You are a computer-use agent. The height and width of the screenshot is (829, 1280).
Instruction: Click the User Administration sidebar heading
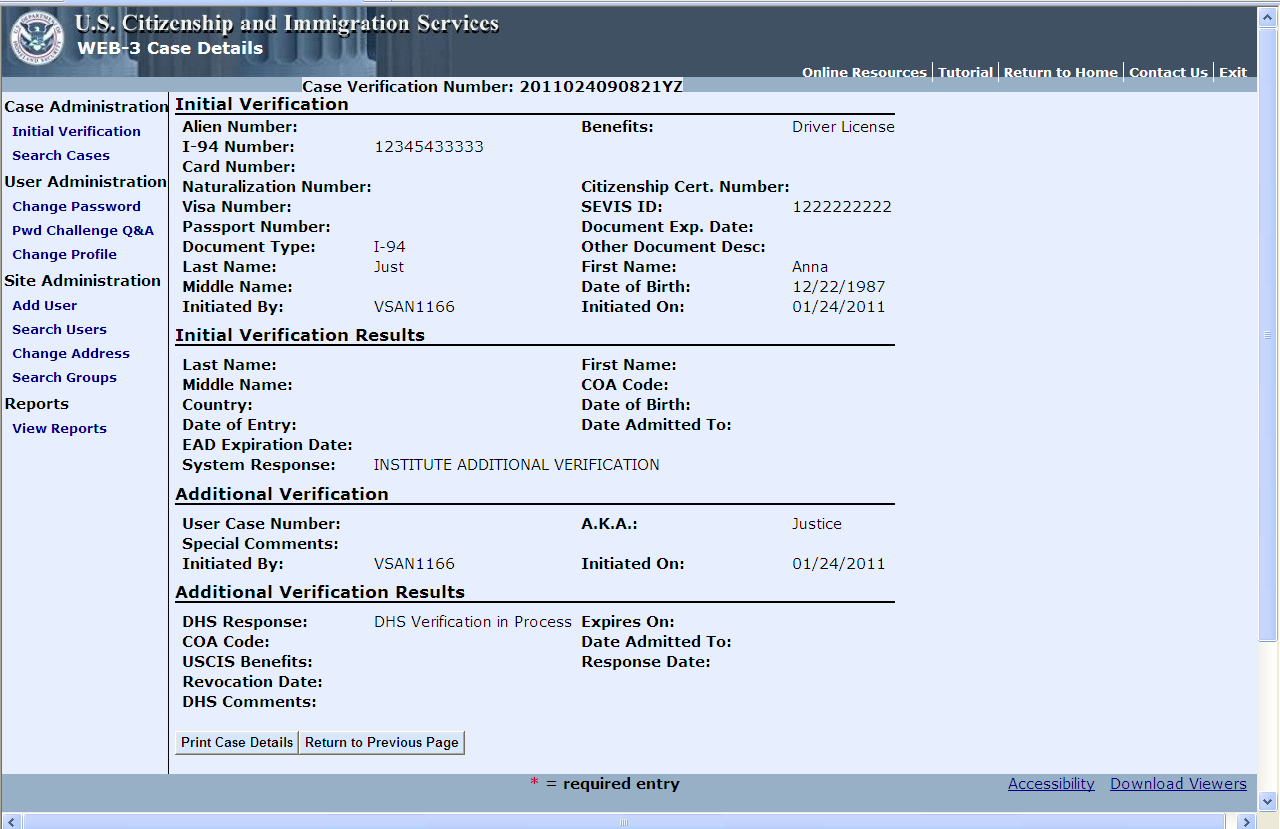[86, 182]
